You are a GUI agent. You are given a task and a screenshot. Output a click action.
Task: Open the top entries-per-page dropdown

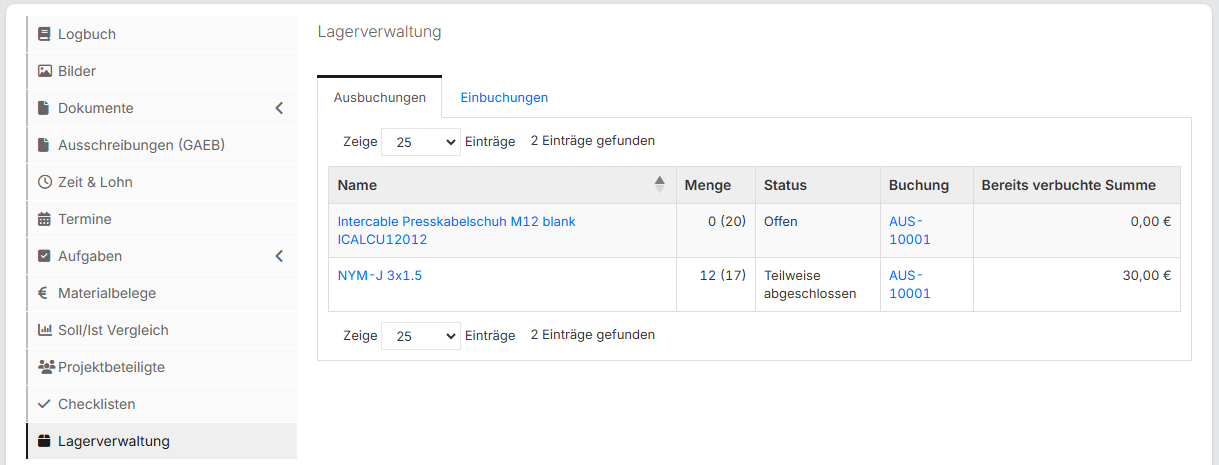coord(420,142)
